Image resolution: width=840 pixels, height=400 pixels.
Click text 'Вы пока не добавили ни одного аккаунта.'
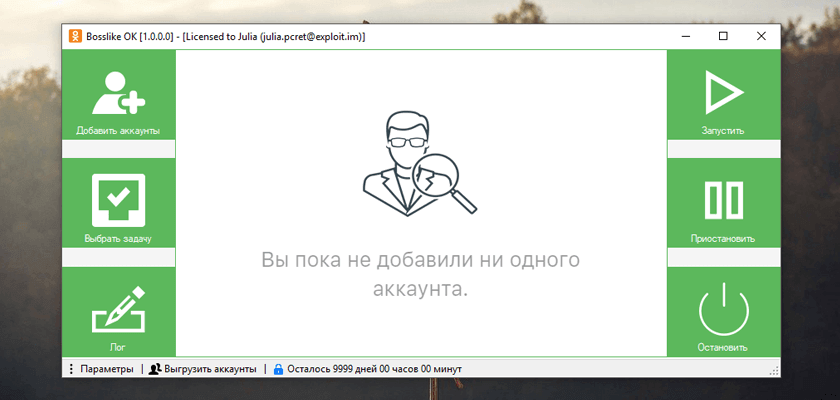click(x=421, y=274)
